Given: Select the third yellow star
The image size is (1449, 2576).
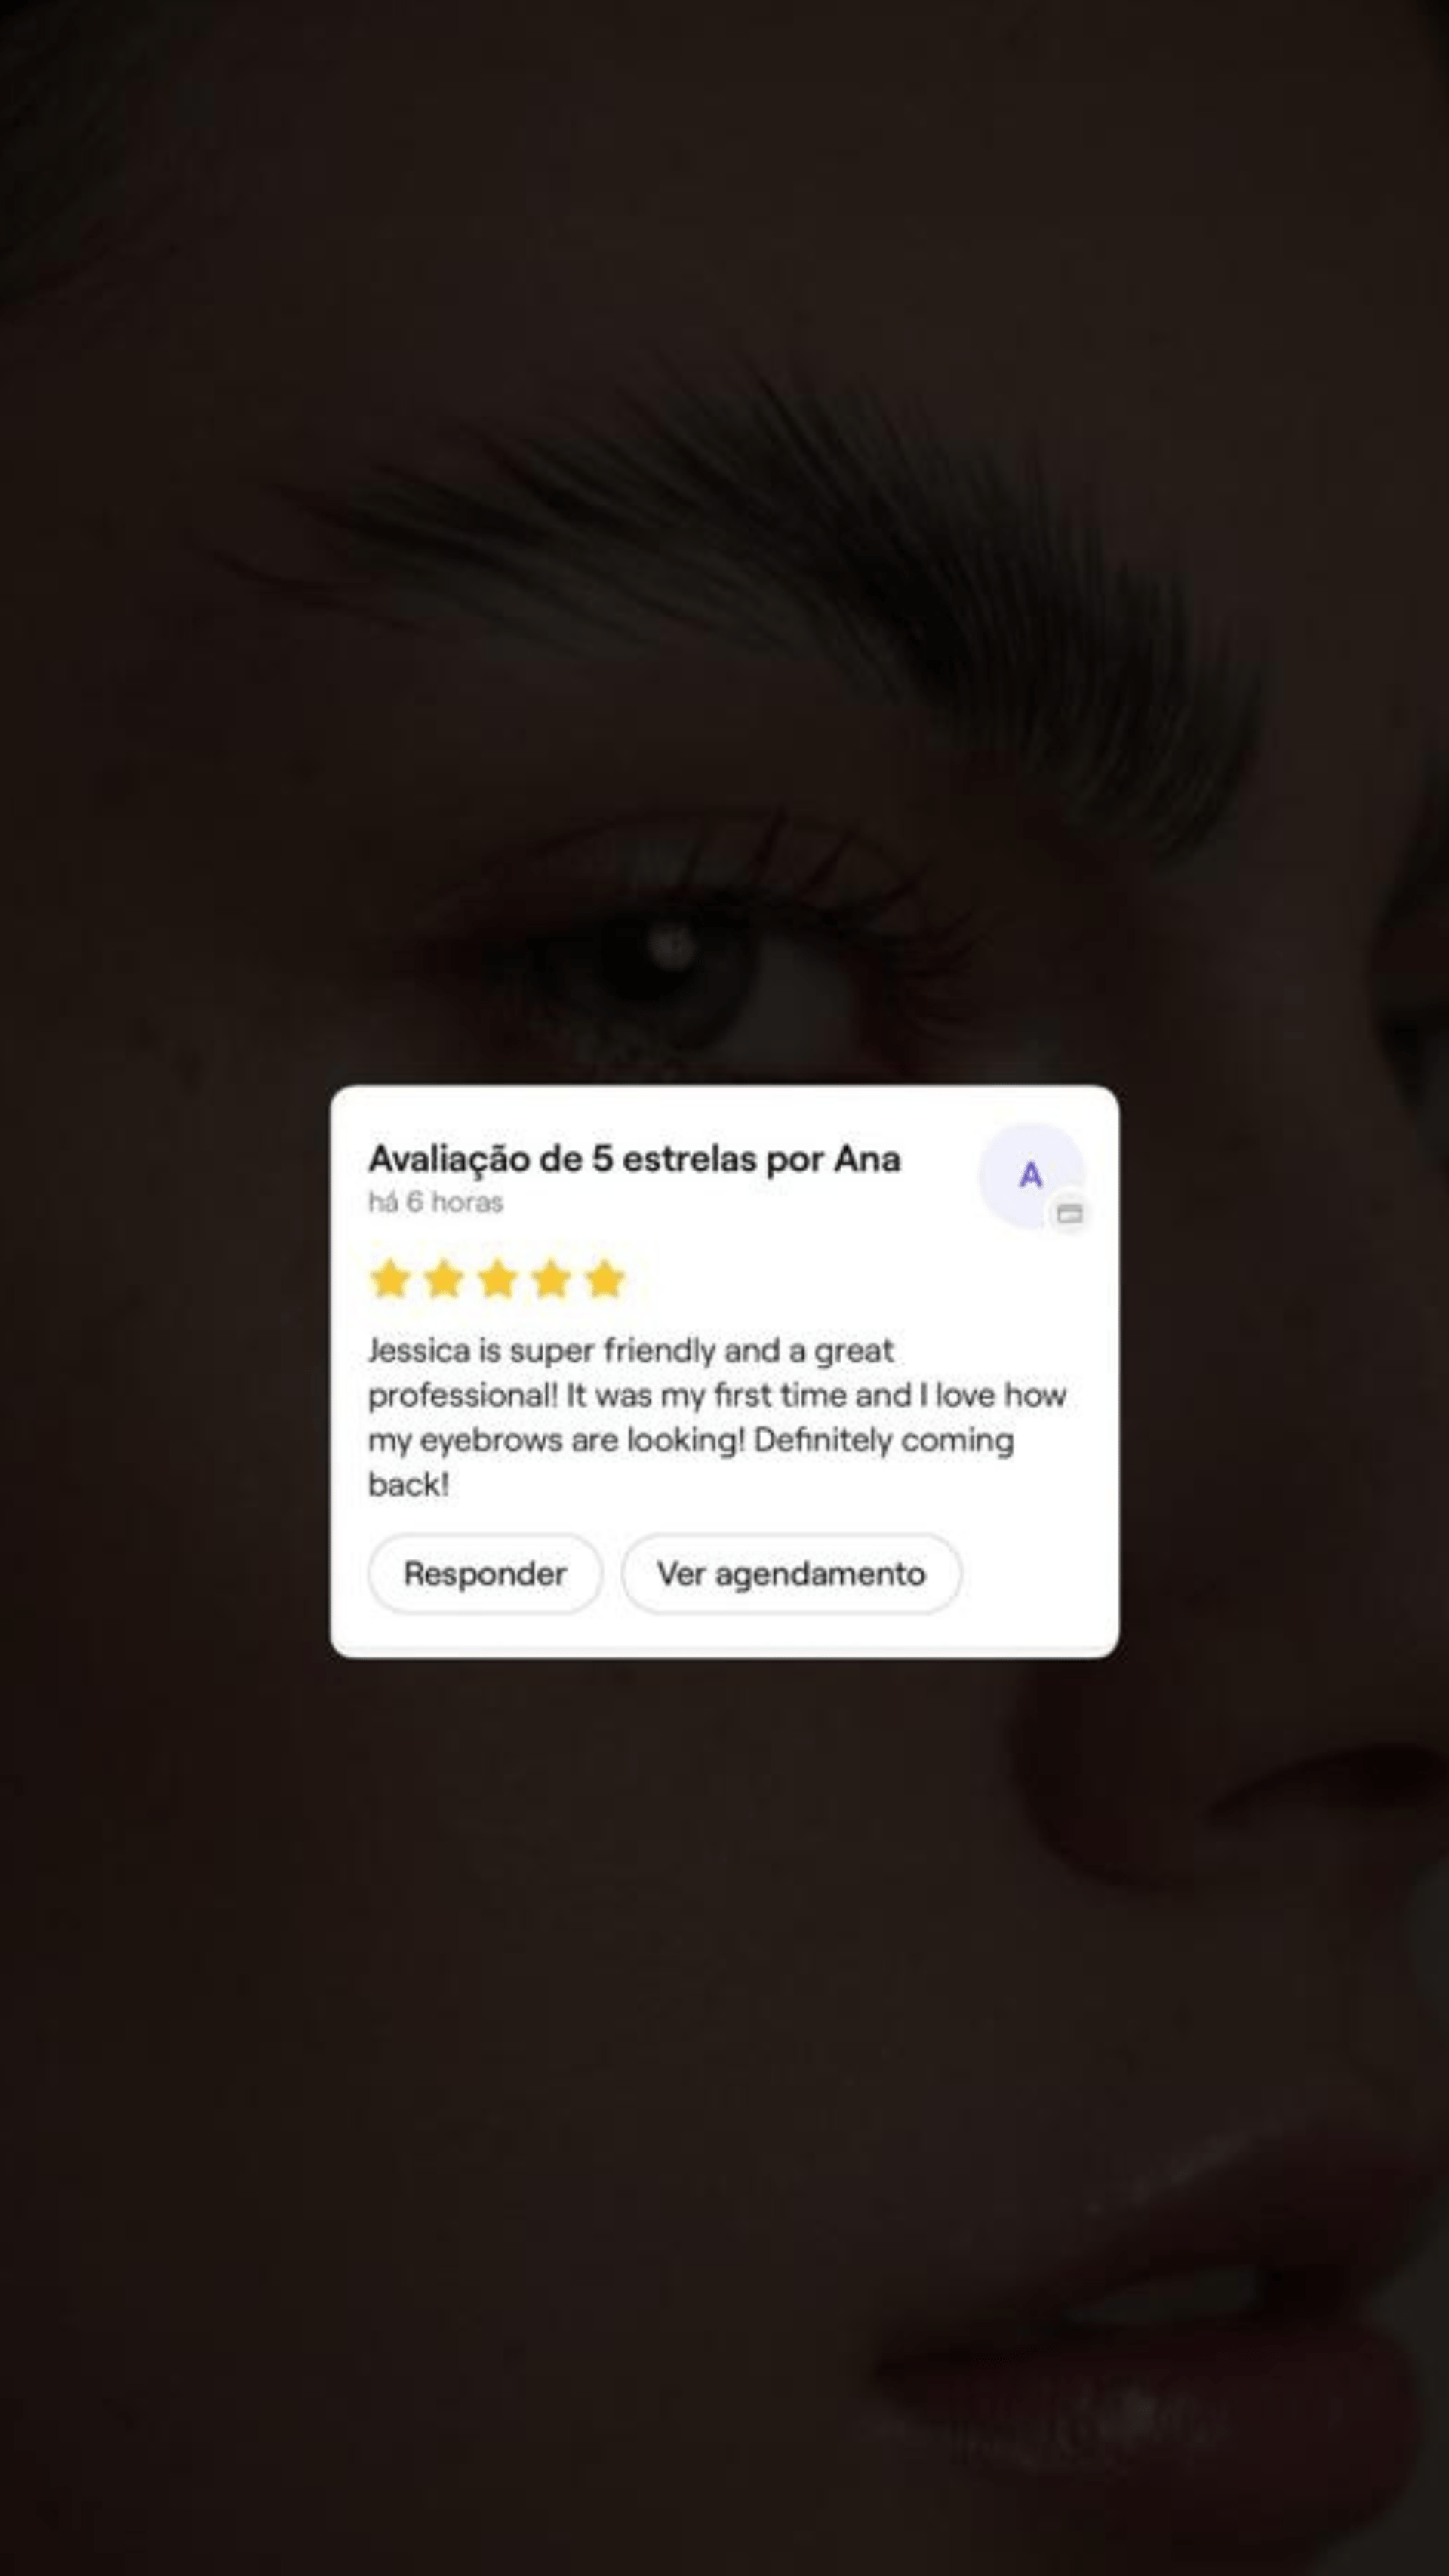Looking at the screenshot, I should click(497, 1279).
